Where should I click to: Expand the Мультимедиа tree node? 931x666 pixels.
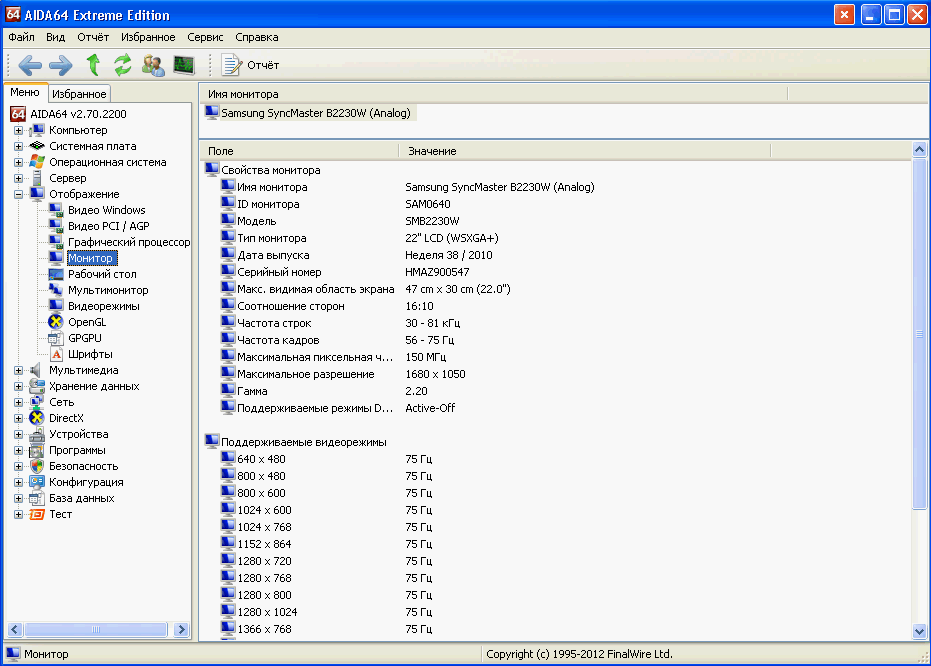(x=18, y=370)
